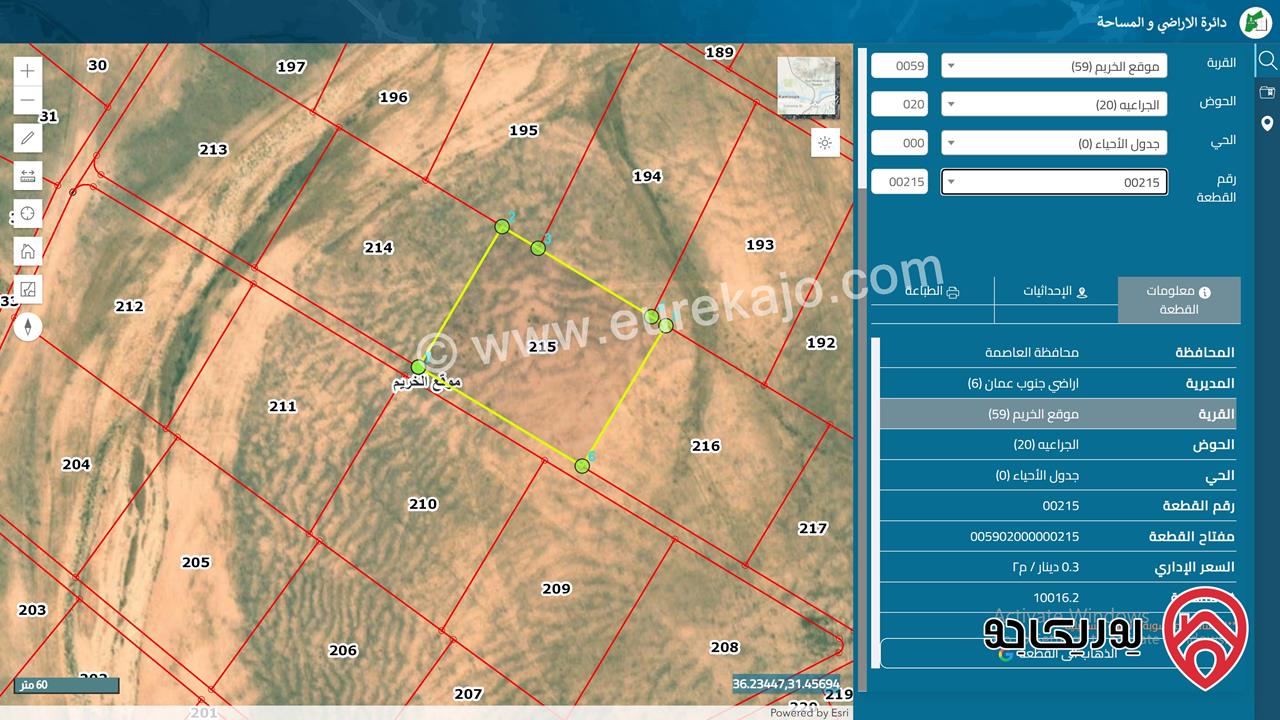Image resolution: width=1280 pixels, height=720 pixels.
Task: Click parcel vertex point 2
Action: click(x=503, y=227)
